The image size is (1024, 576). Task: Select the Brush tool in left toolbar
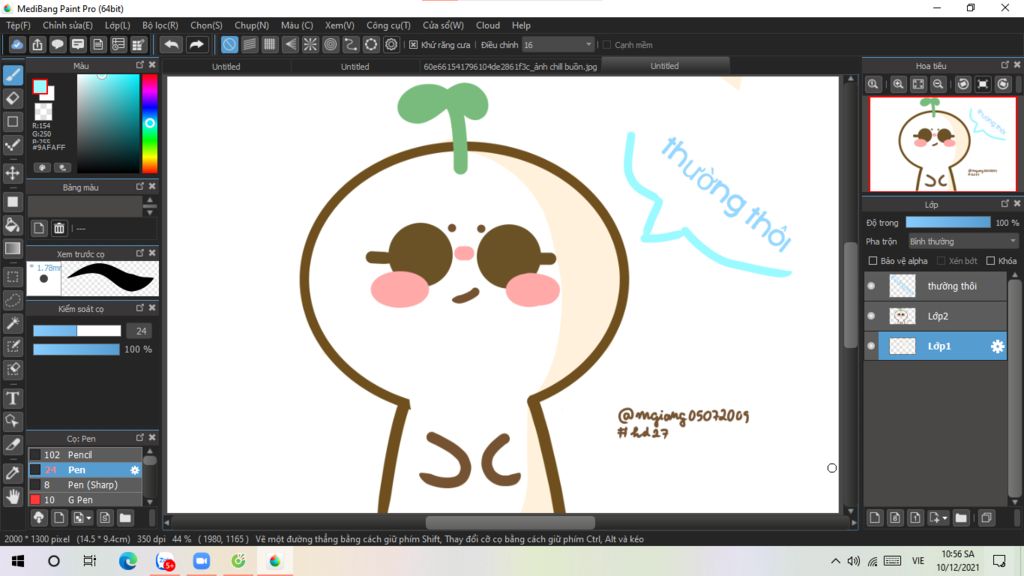[x=12, y=75]
